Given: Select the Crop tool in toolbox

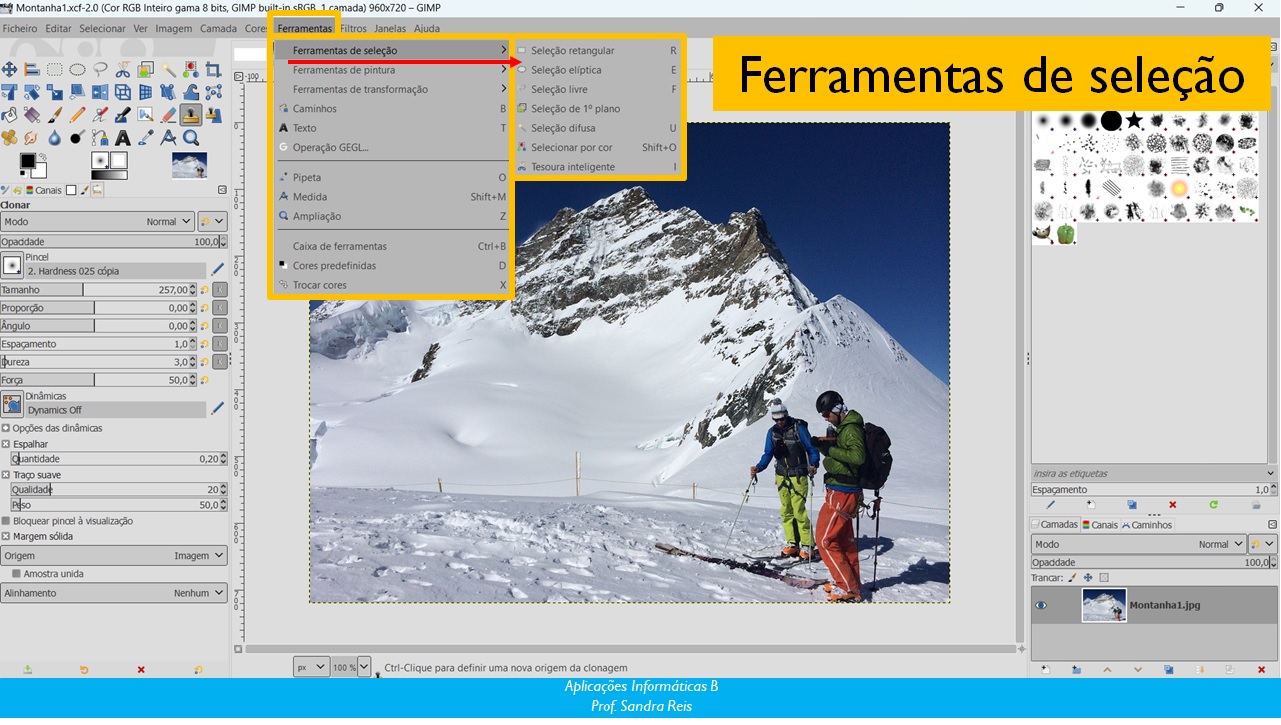Looking at the screenshot, I should 213,69.
